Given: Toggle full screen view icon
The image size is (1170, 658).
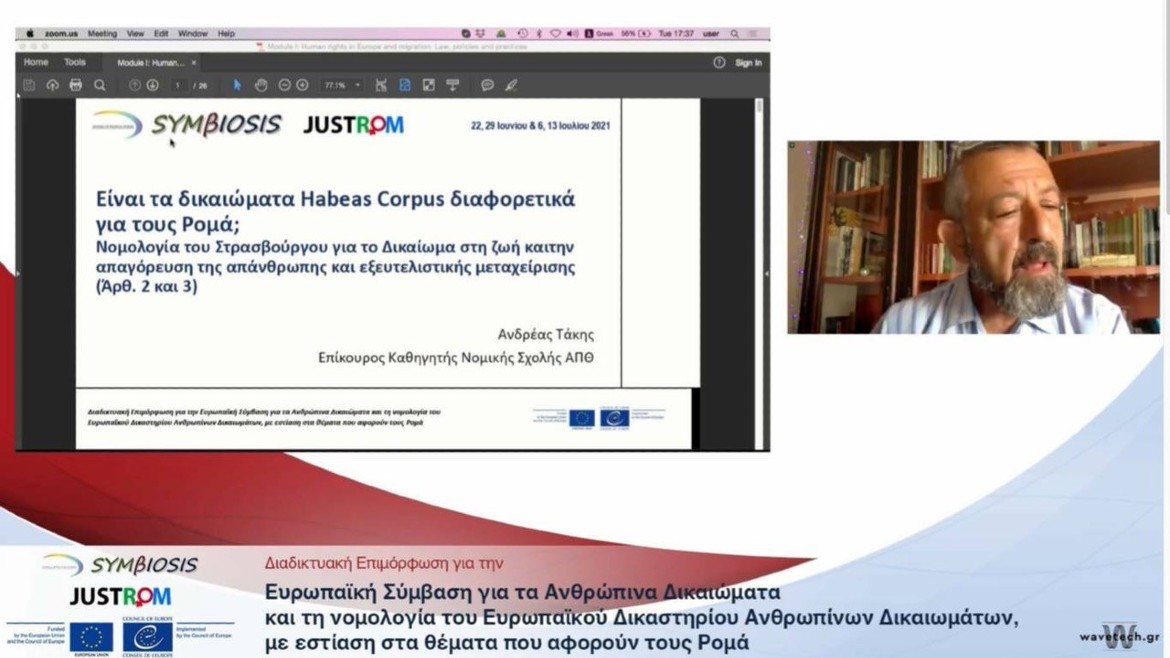Looking at the screenshot, I should click(x=429, y=86).
